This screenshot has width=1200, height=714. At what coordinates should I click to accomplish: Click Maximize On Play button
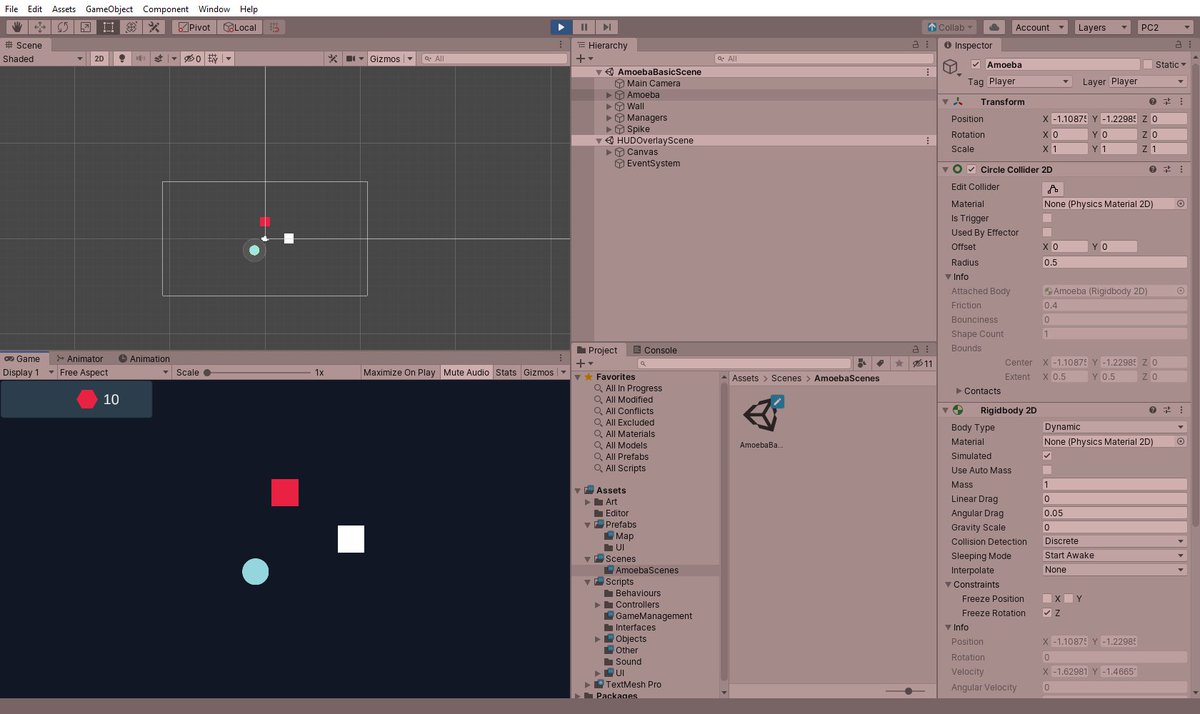(399, 373)
